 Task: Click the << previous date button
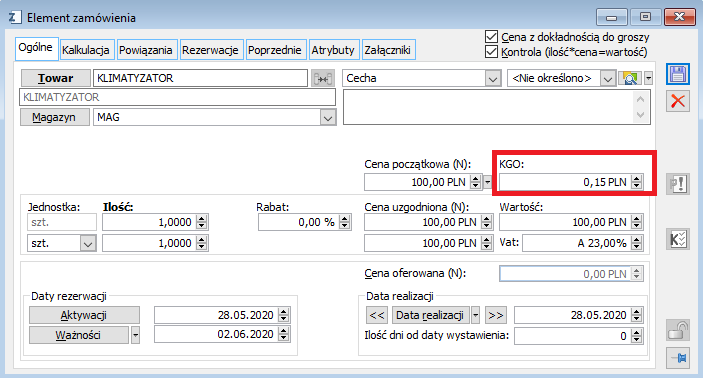377,315
